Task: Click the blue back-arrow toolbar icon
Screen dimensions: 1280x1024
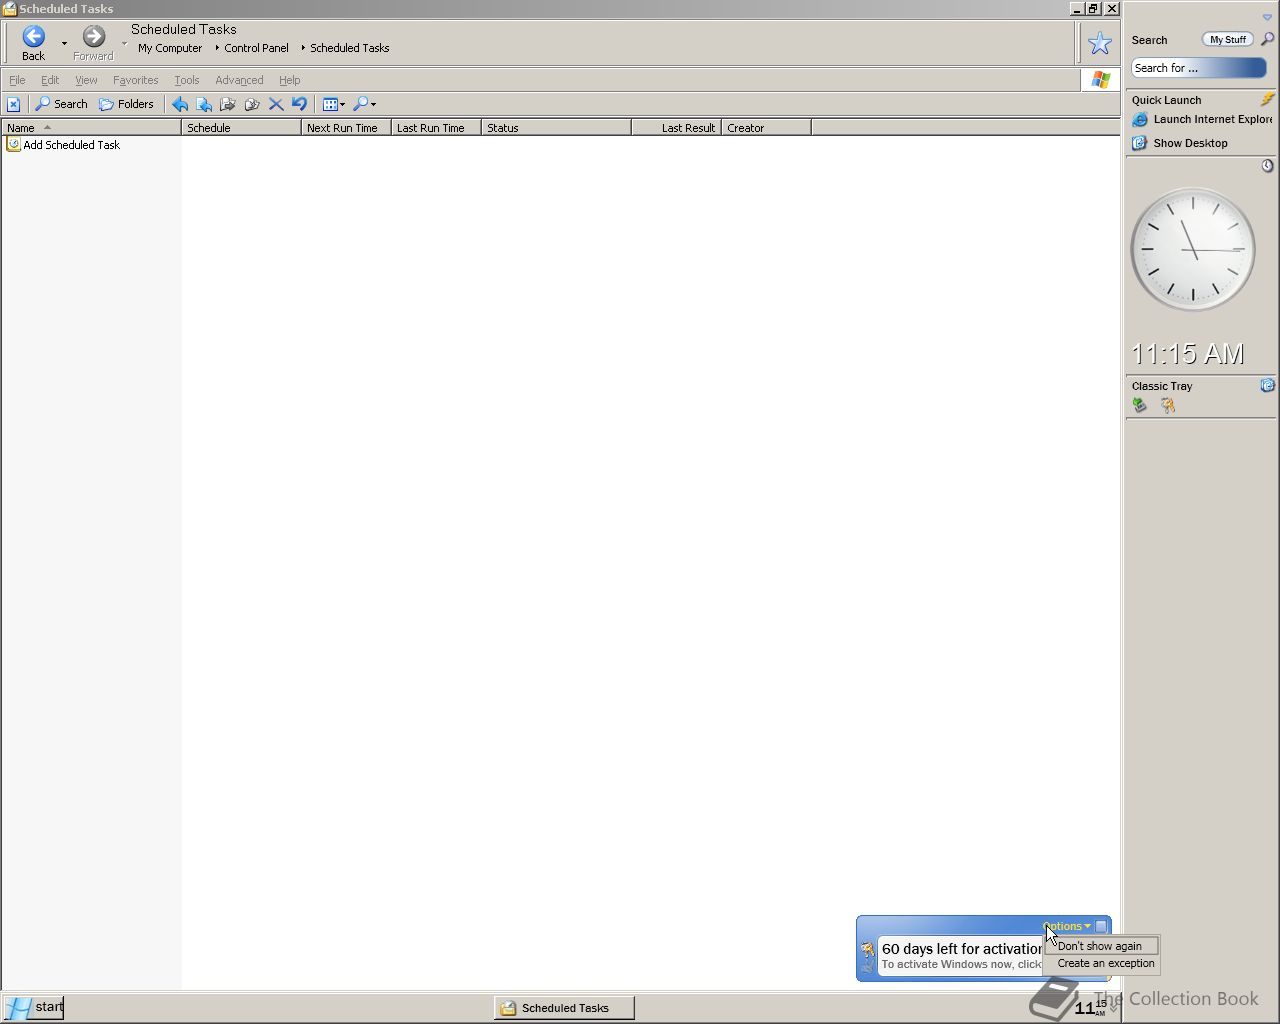Action: (x=180, y=104)
